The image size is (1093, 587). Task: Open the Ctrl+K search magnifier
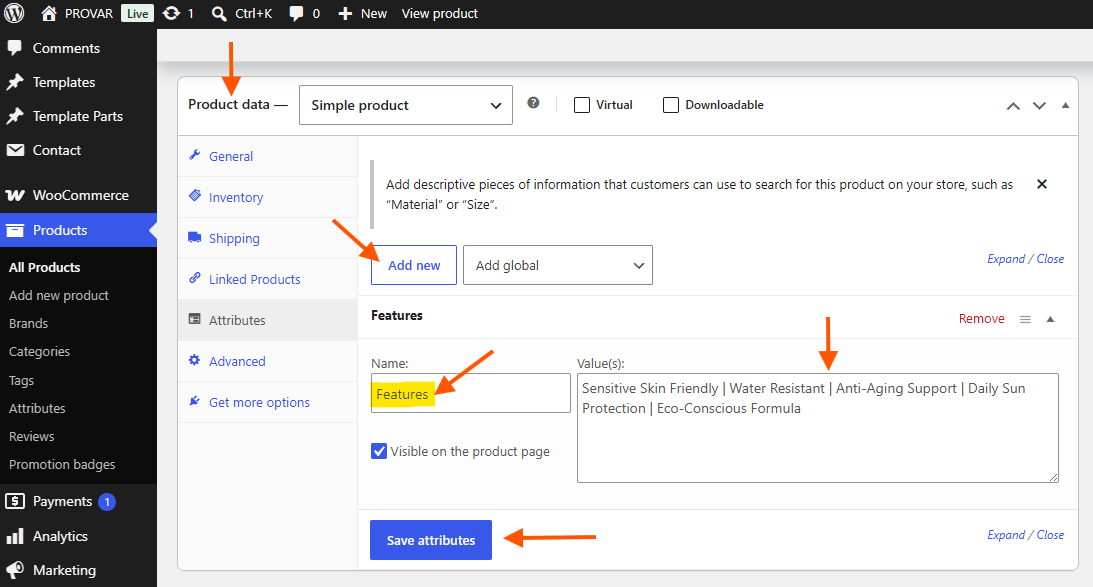[219, 14]
